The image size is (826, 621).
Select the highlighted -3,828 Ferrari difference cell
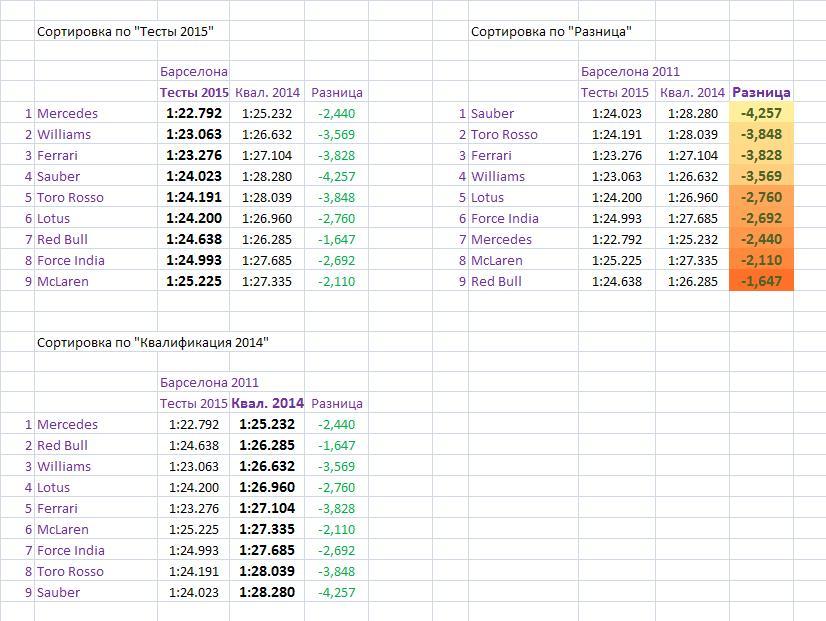(x=761, y=155)
